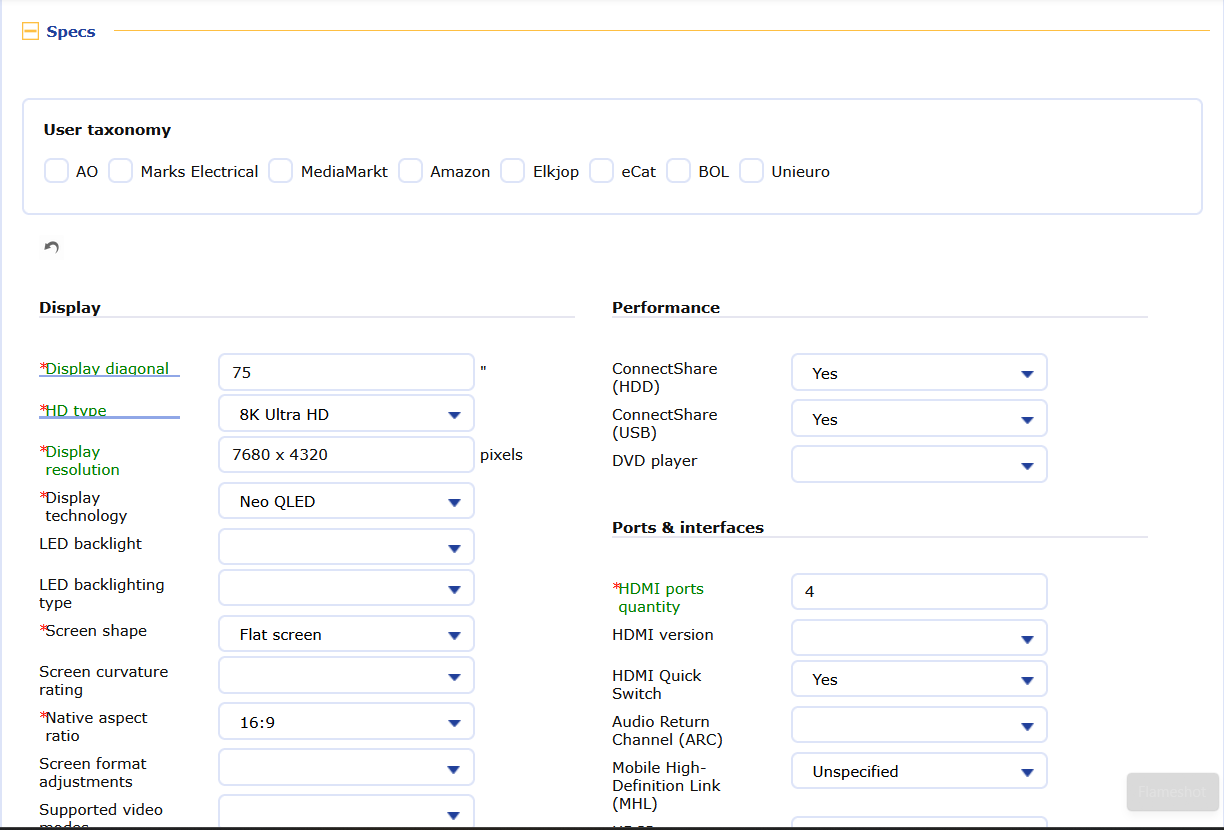This screenshot has width=1224, height=830.
Task: Expand the LED backlight dropdown
Action: click(x=346, y=547)
